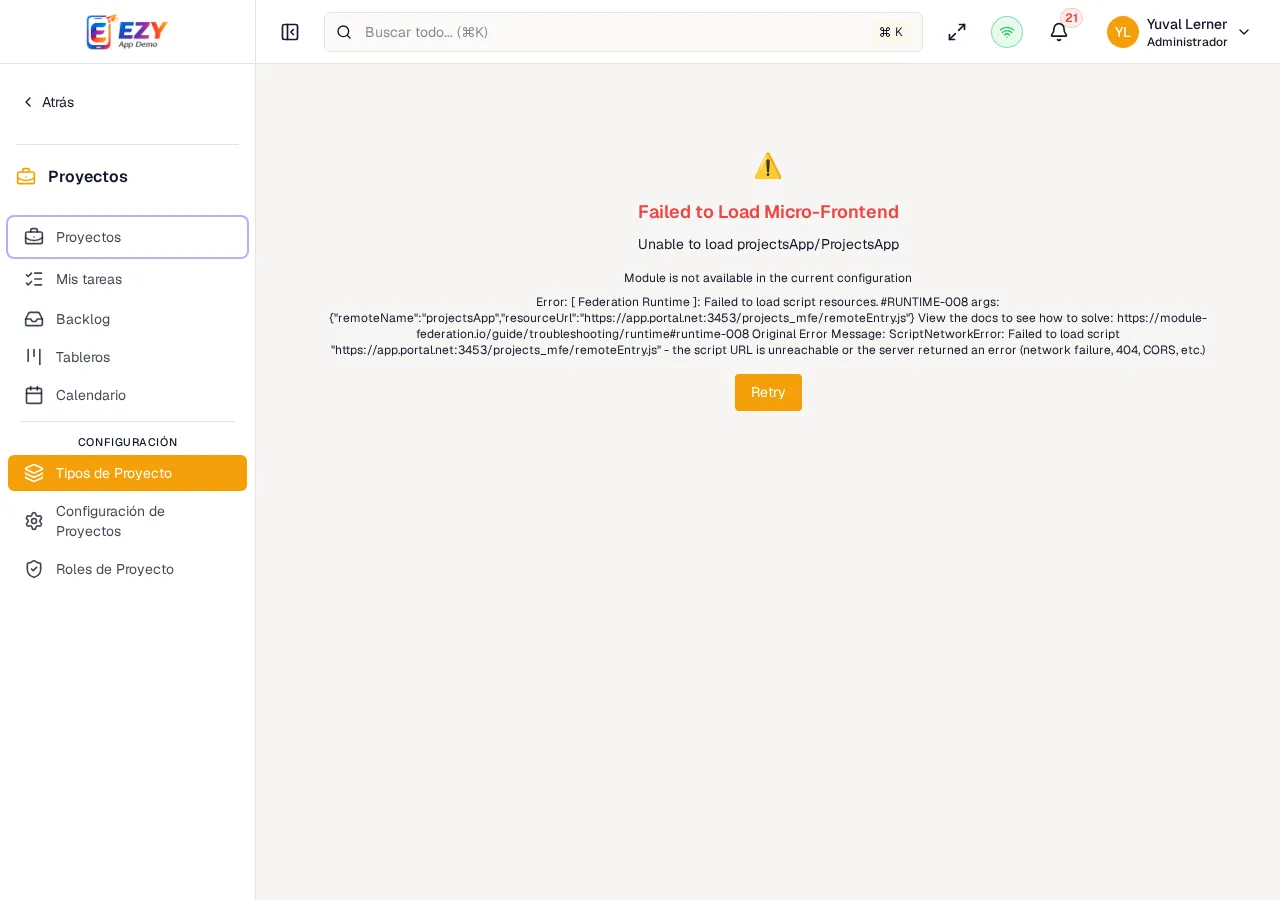Click the CONFIGURACIÓN section label
This screenshot has height=900, width=1280.
pos(128,442)
